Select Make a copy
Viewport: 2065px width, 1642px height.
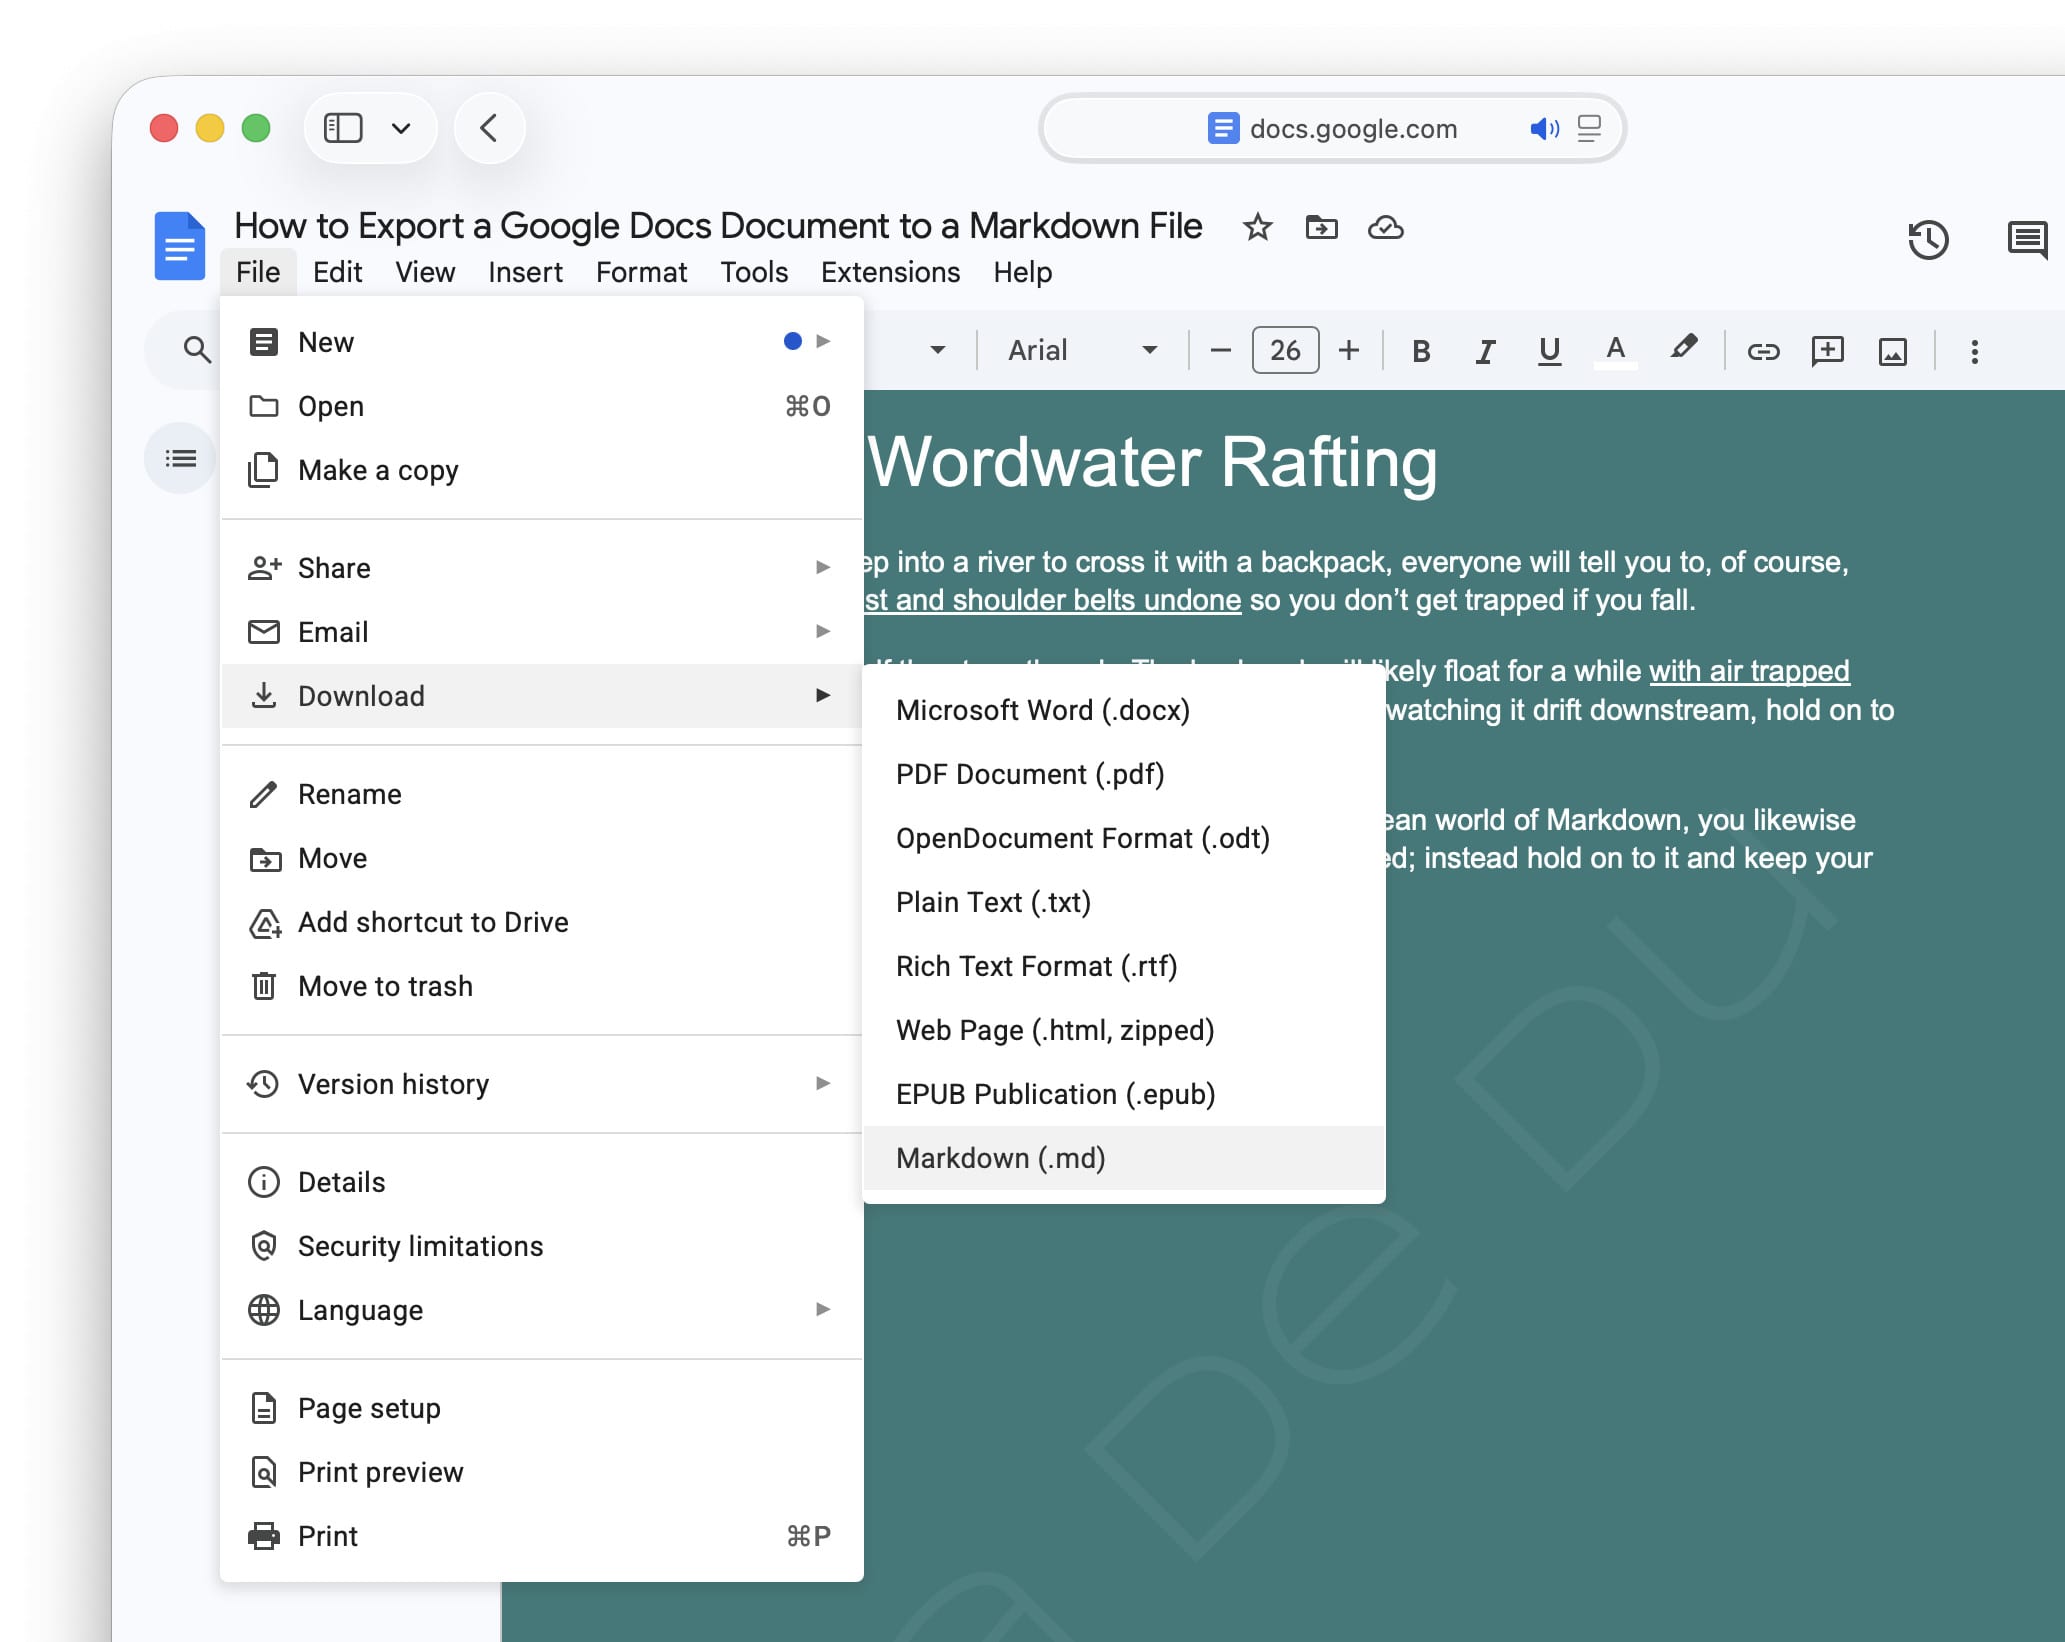(x=541, y=470)
